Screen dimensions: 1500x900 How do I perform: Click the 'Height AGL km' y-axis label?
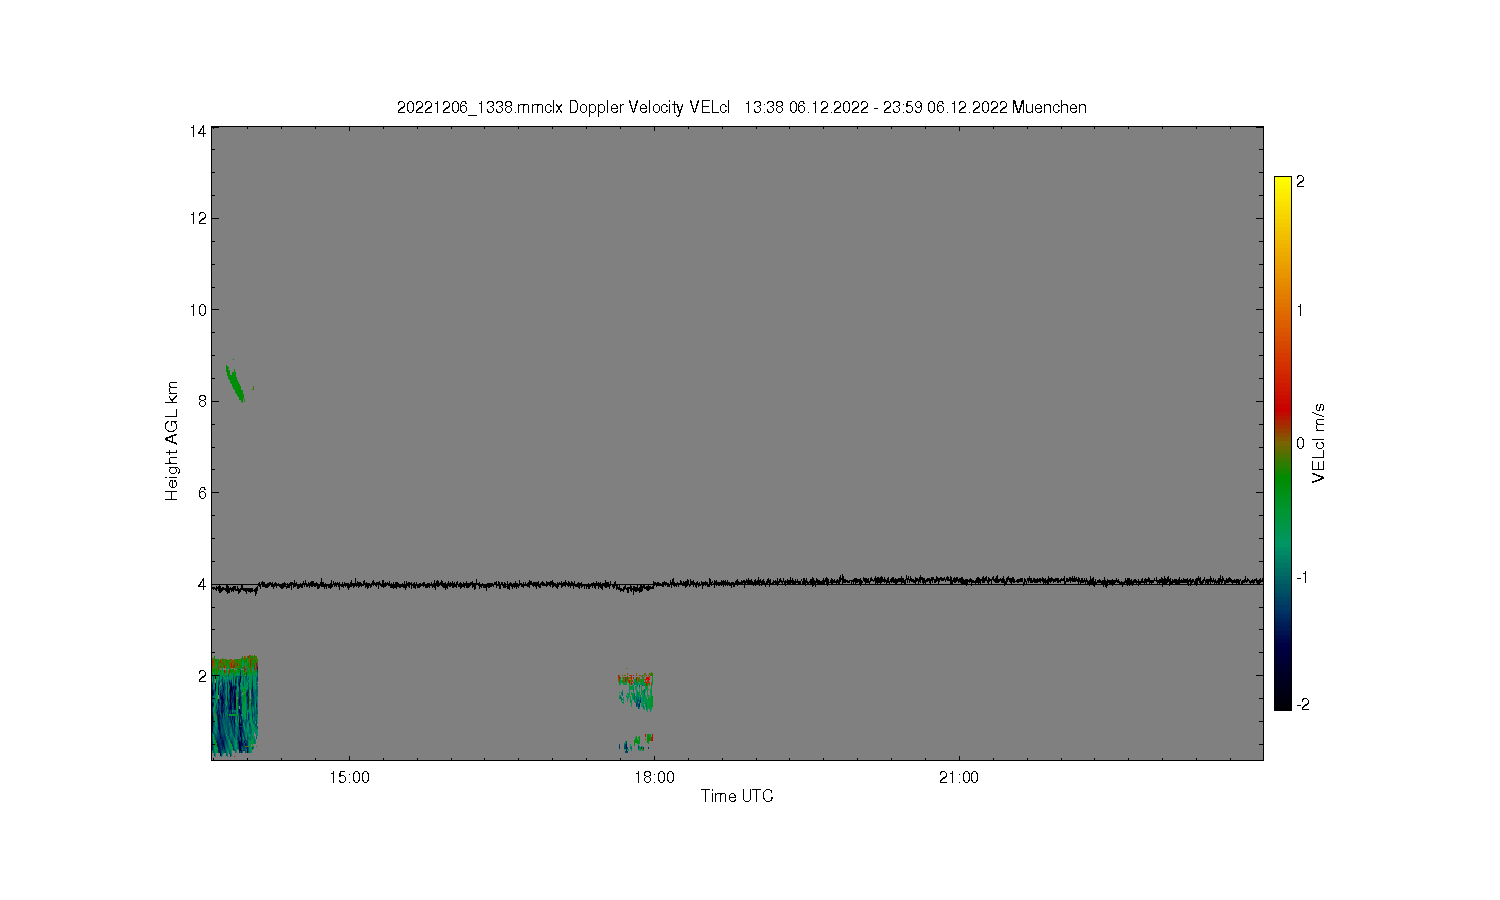click(x=172, y=441)
